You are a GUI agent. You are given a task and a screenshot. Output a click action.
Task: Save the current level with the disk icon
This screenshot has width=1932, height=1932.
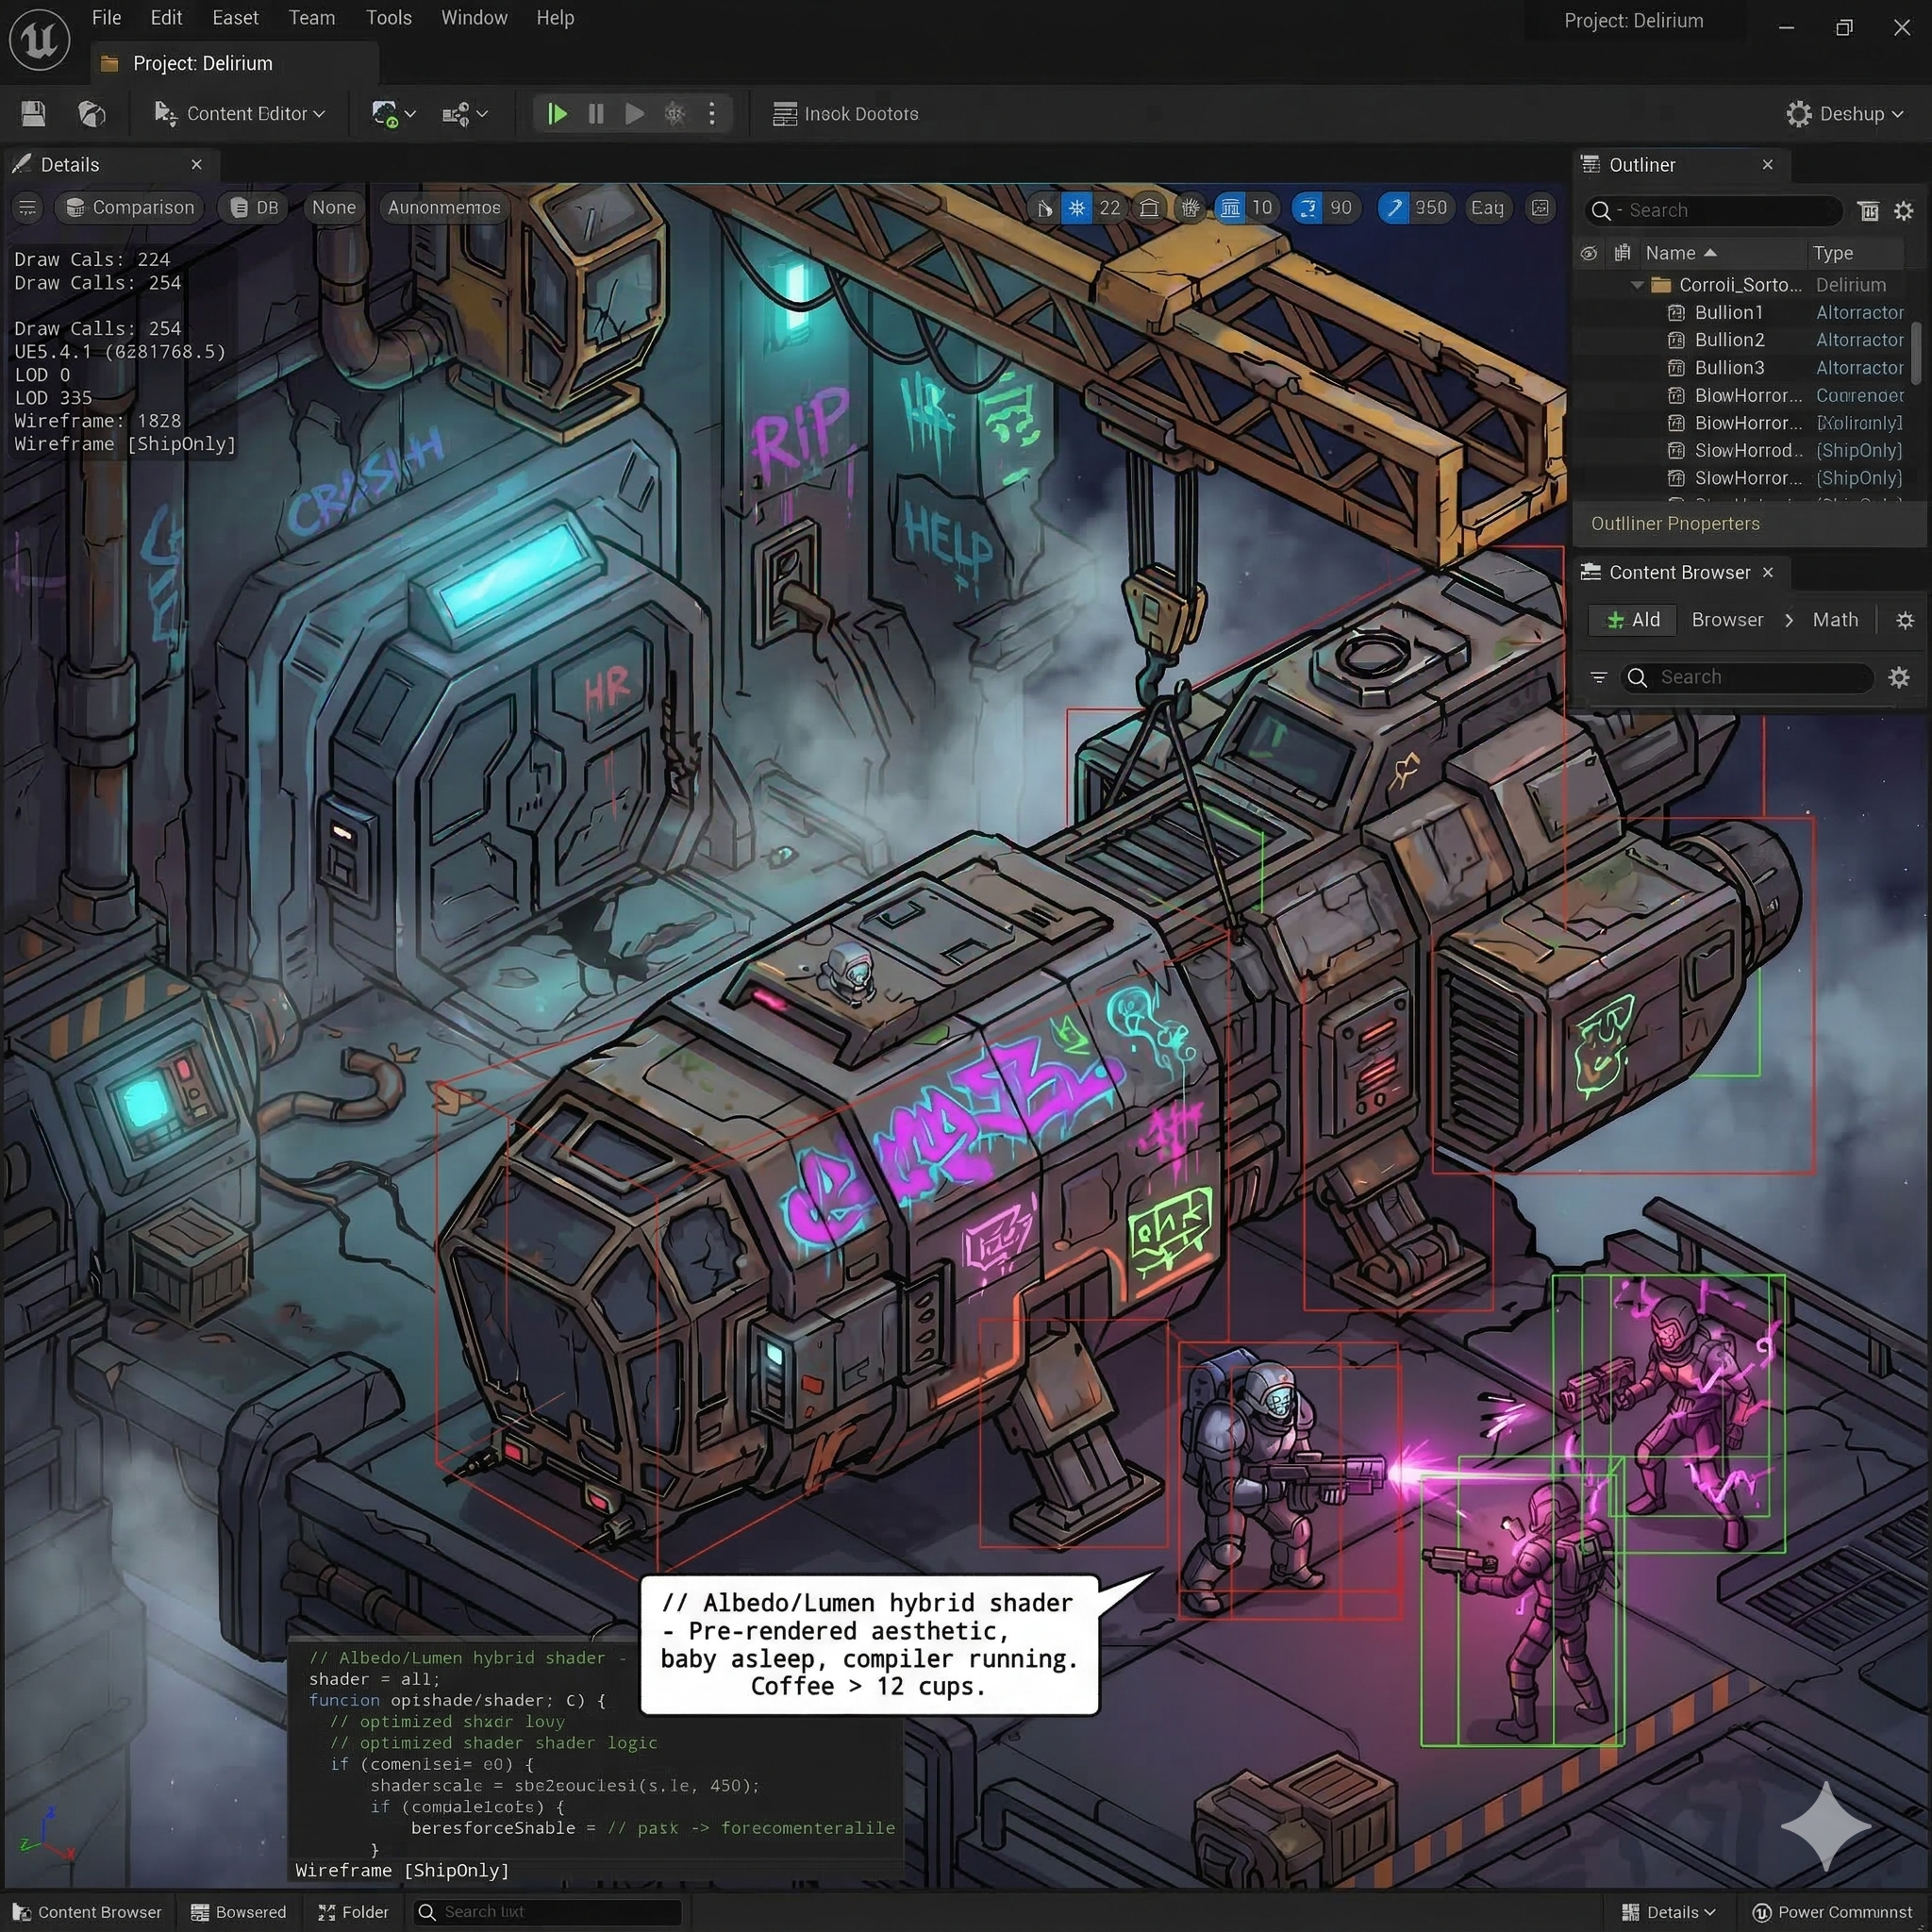(31, 113)
